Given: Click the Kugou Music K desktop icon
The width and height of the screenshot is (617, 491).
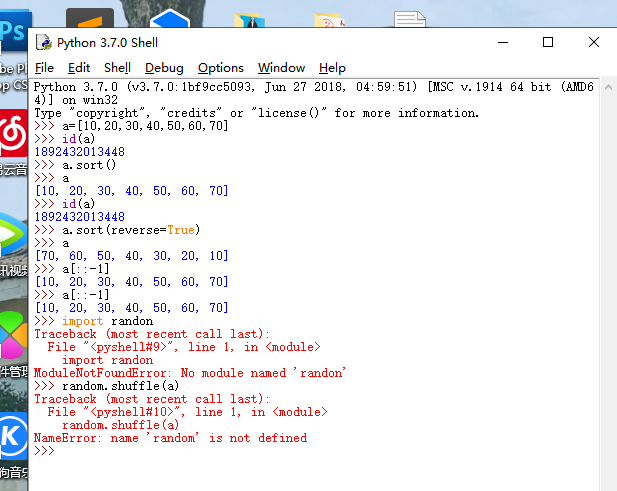Looking at the screenshot, I should [14, 436].
